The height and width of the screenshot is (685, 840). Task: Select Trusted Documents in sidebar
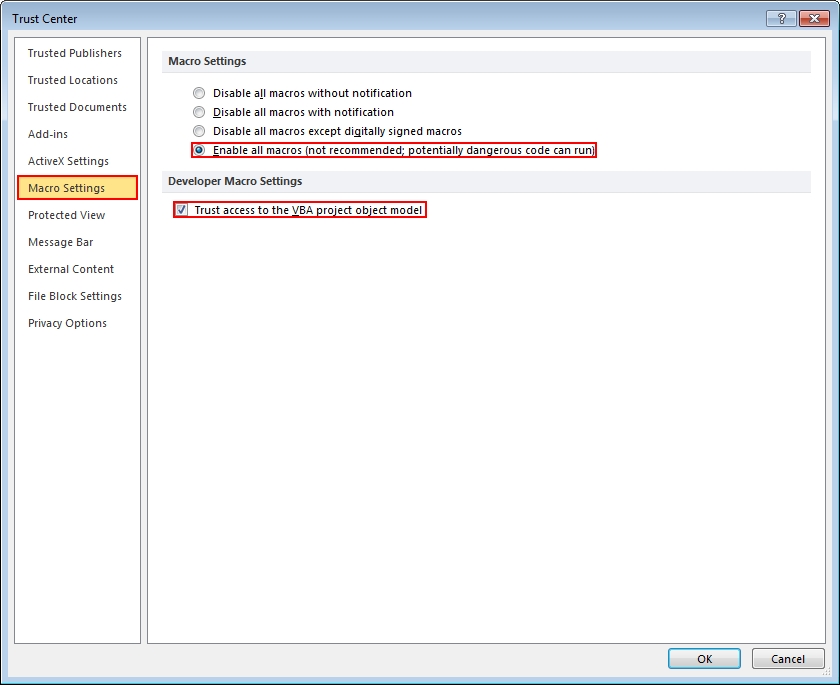(77, 107)
